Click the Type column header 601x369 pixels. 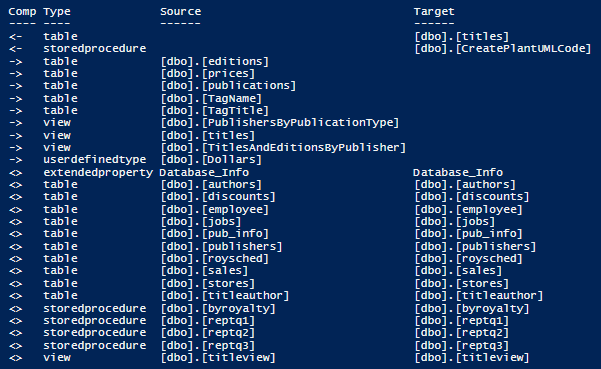point(57,12)
